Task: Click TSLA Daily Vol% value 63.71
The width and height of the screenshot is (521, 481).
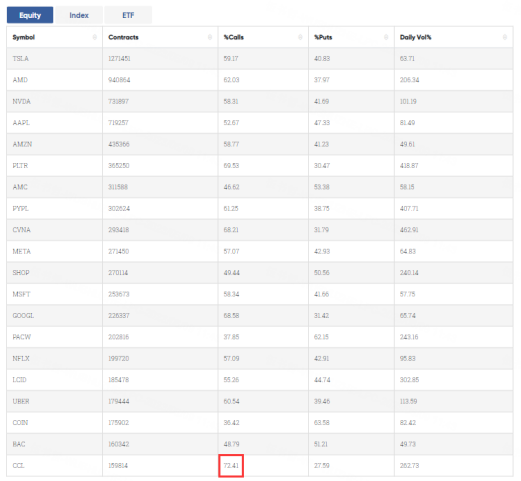Action: [407, 59]
